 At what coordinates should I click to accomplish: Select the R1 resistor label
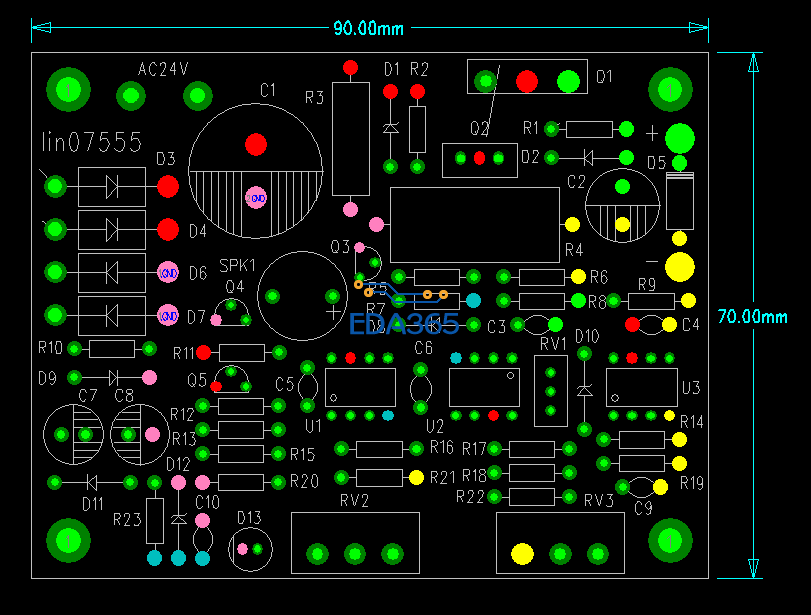pyautogui.click(x=531, y=128)
